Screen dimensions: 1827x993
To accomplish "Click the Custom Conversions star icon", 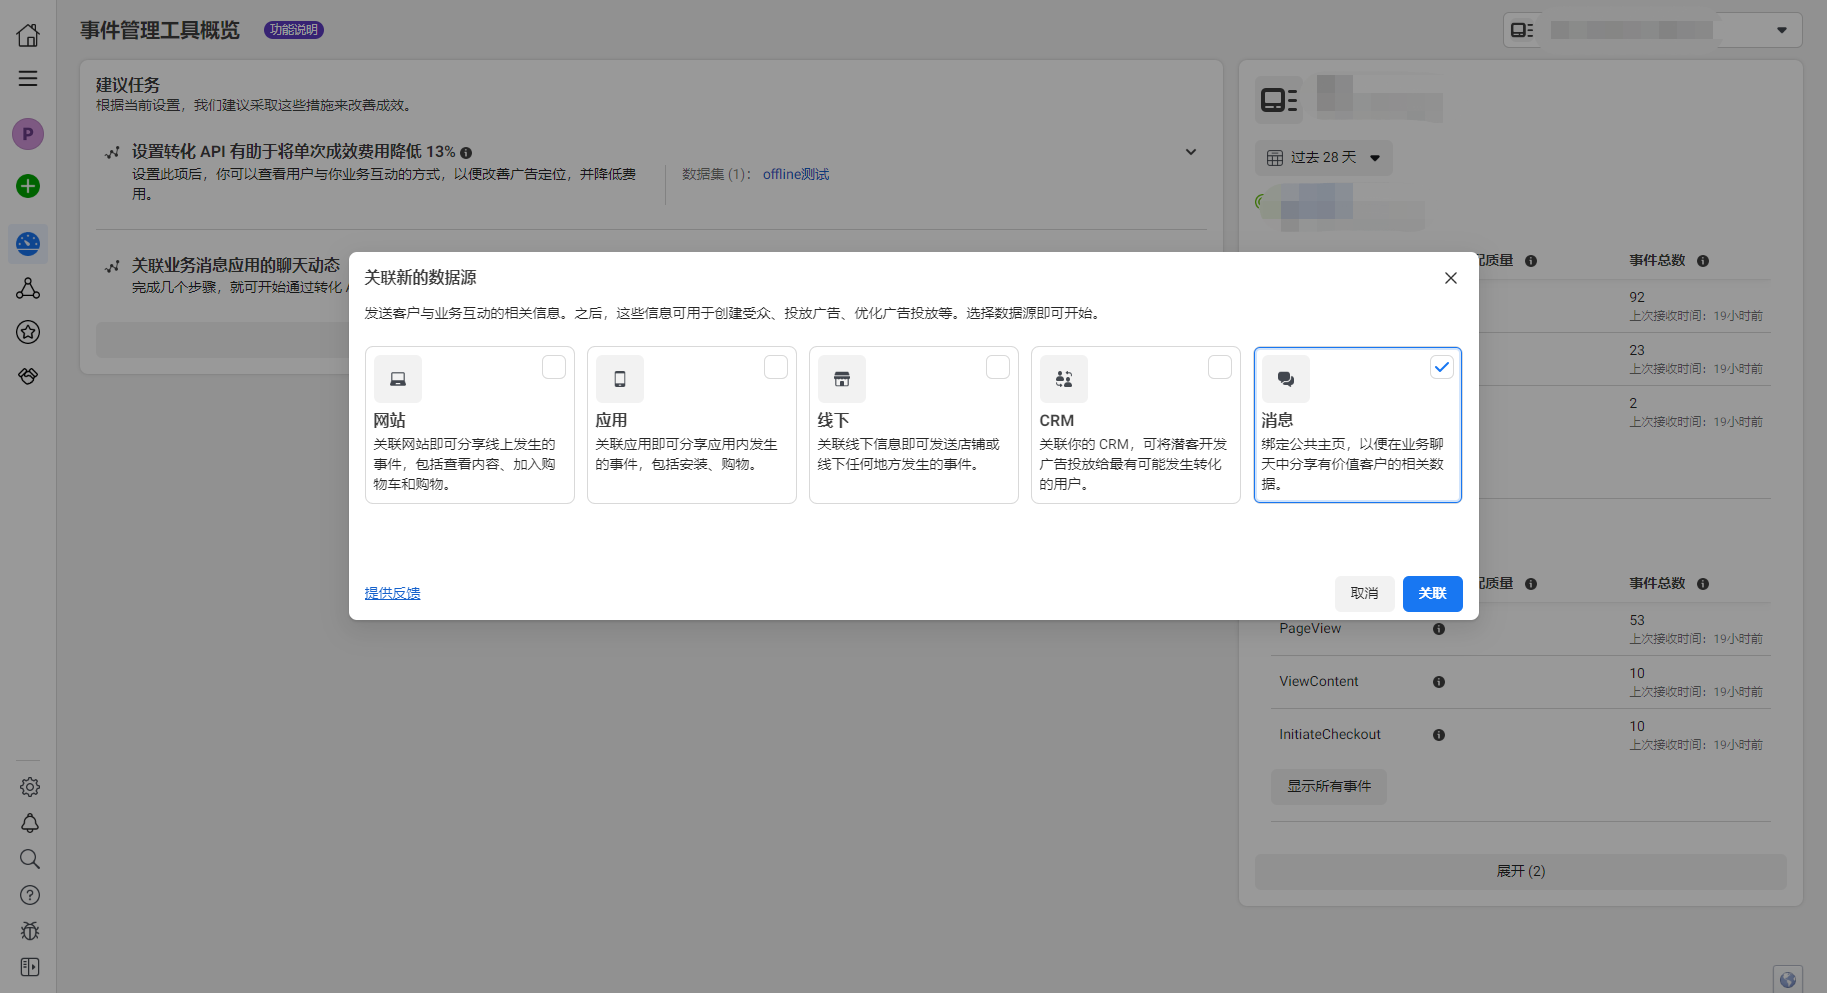I will (x=28, y=332).
